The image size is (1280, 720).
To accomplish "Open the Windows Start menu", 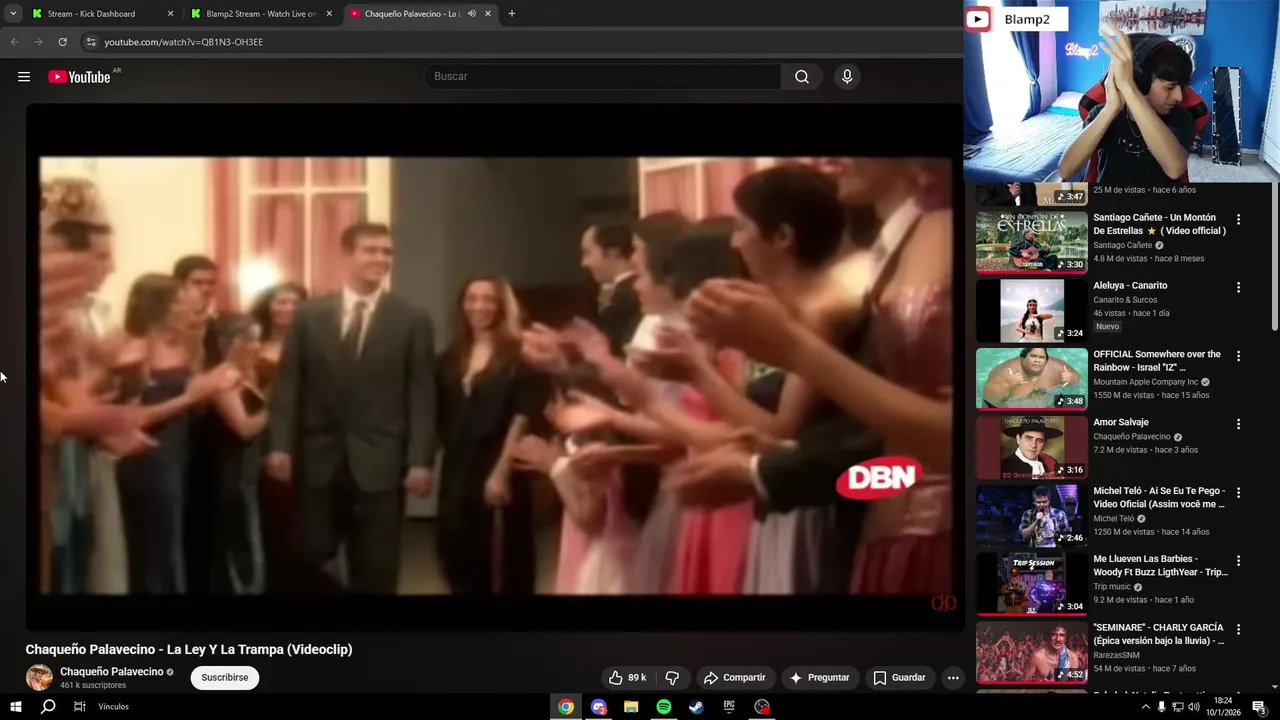I will click(x=15, y=707).
